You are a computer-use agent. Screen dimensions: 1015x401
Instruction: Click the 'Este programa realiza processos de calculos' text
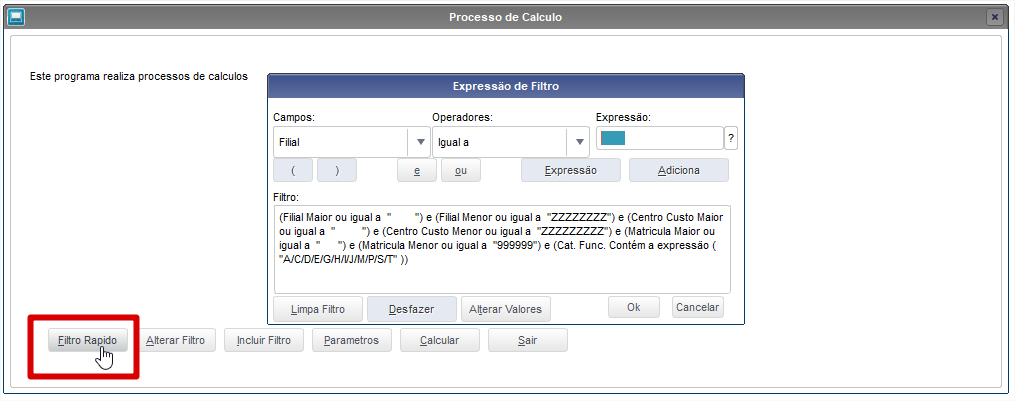pos(139,76)
